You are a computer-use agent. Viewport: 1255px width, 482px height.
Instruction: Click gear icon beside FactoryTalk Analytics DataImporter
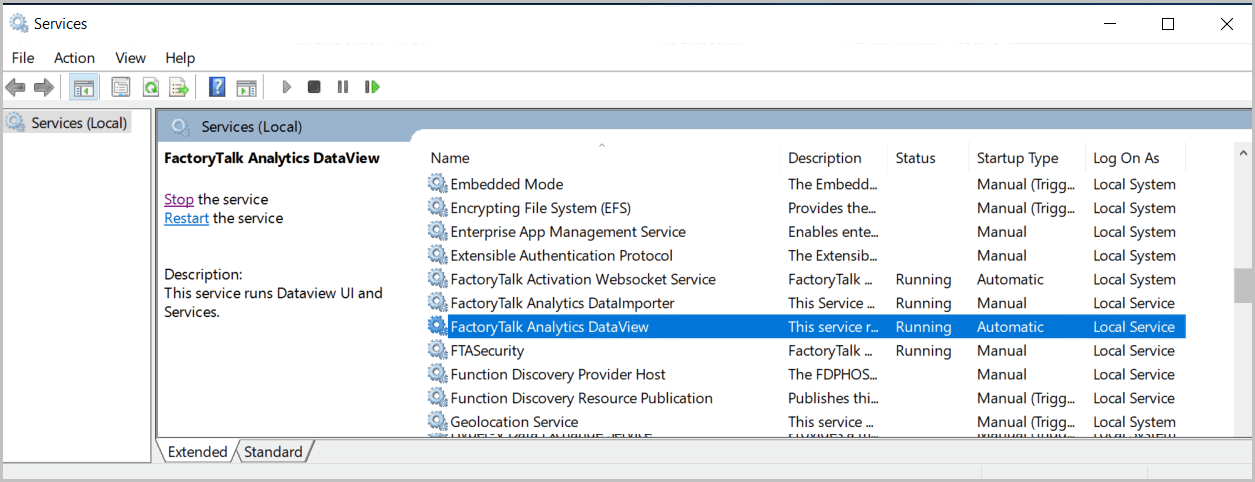click(437, 303)
